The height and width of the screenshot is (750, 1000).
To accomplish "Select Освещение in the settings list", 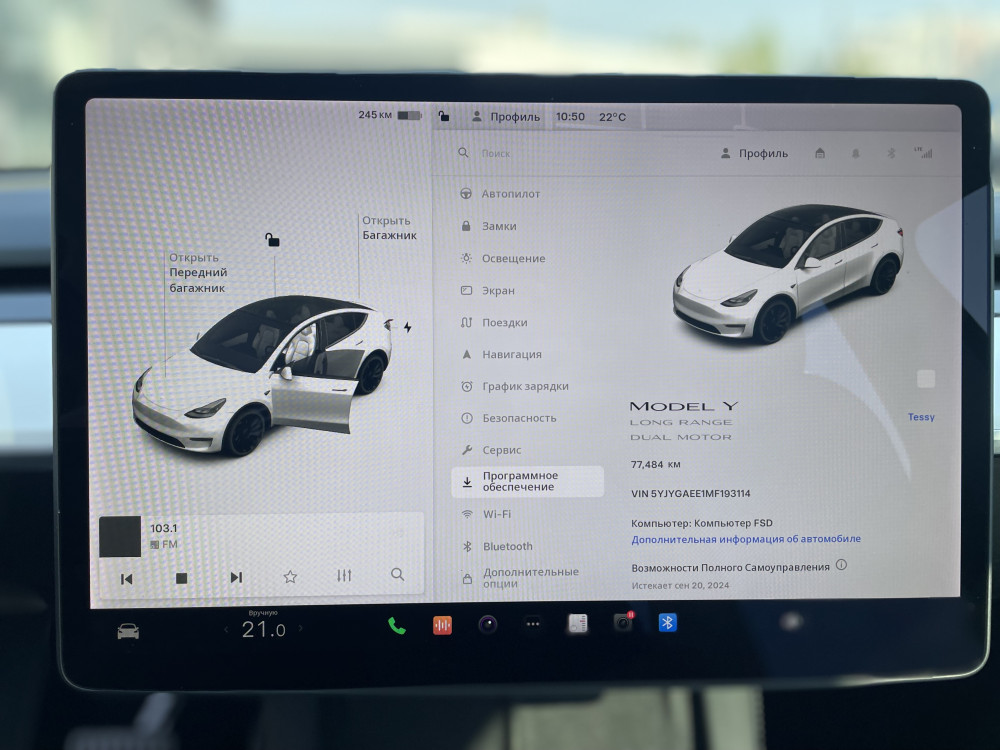I will 503,258.
